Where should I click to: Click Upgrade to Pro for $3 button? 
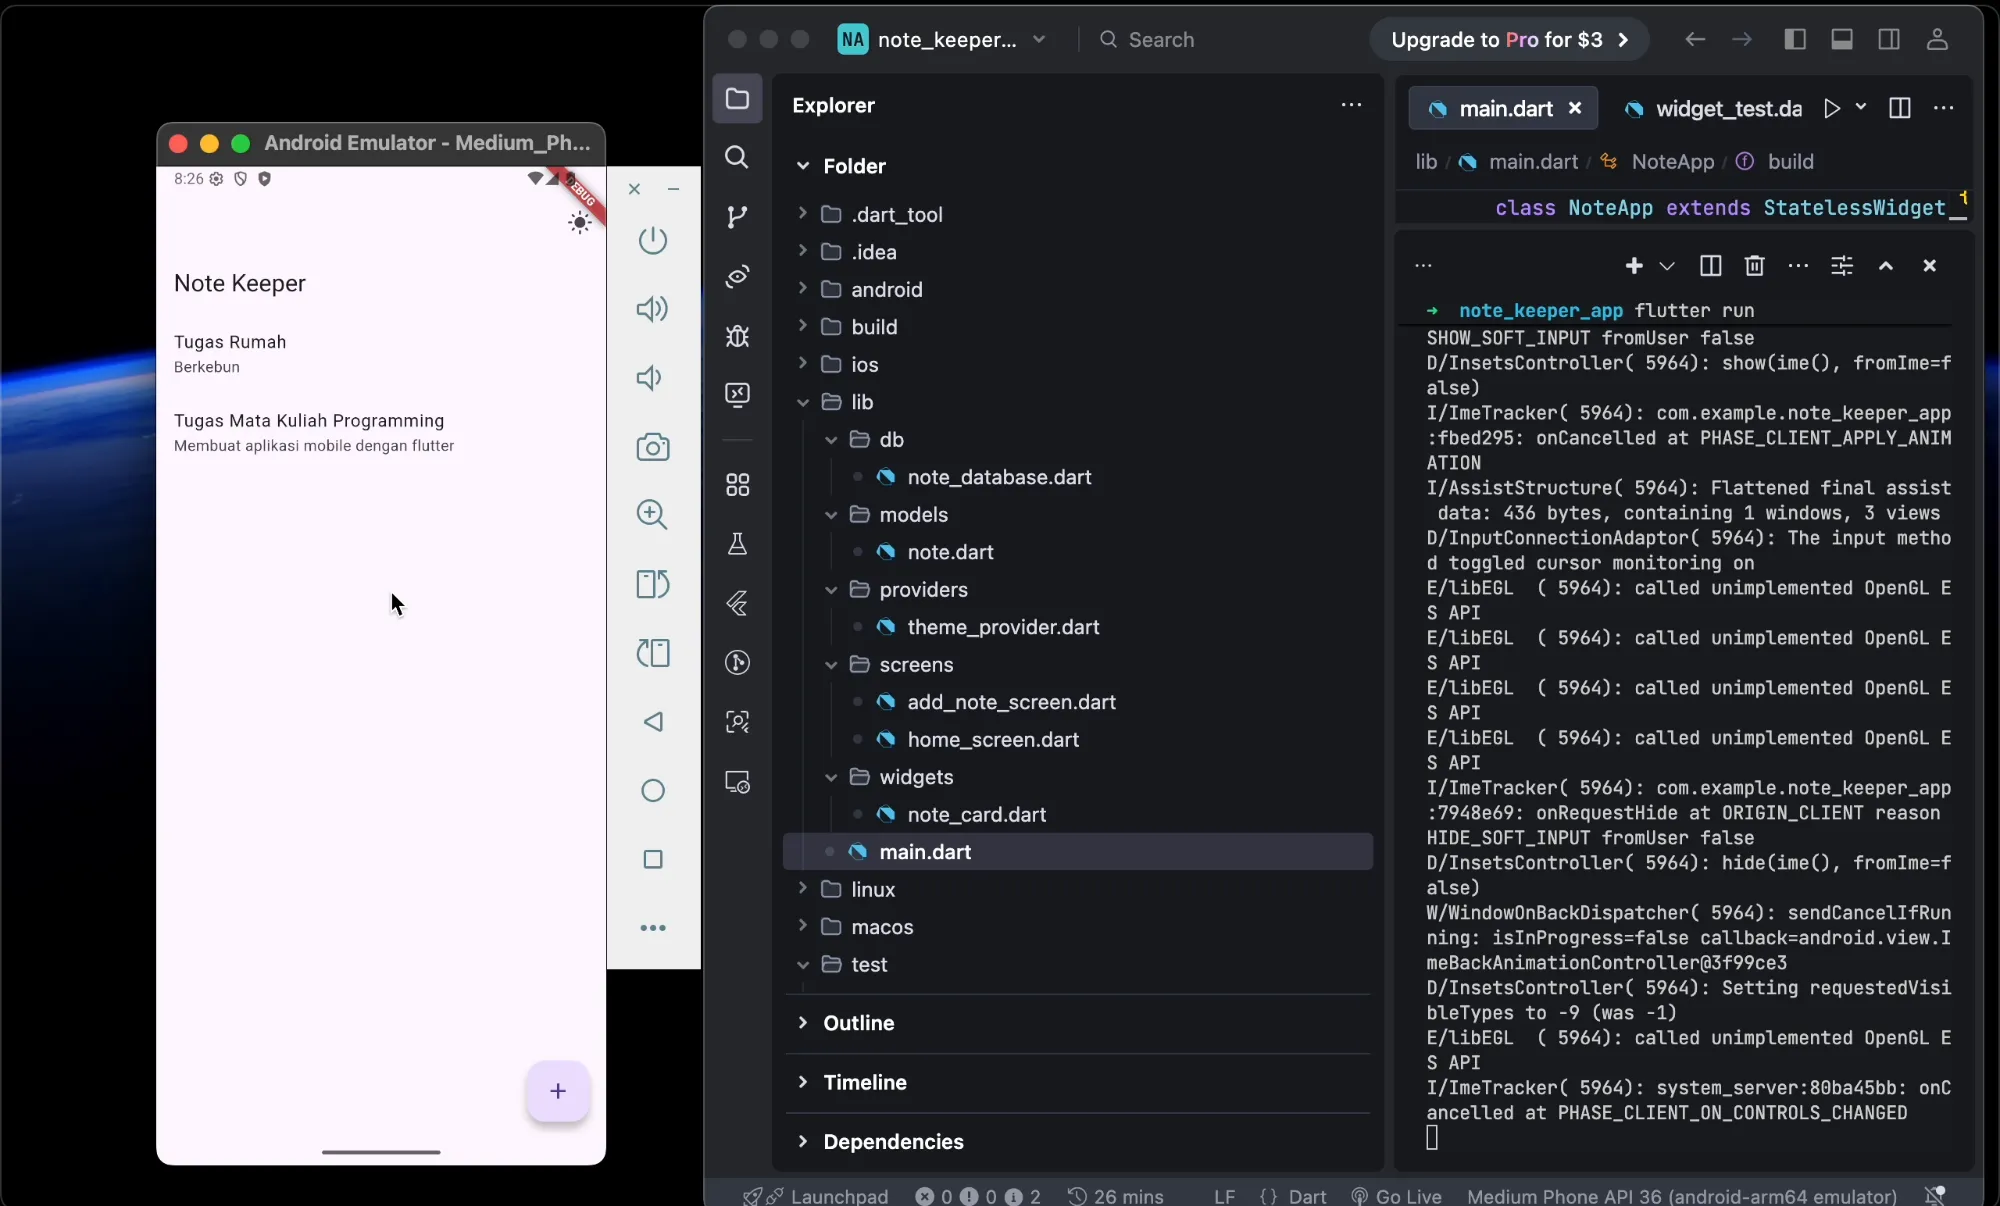coord(1508,40)
